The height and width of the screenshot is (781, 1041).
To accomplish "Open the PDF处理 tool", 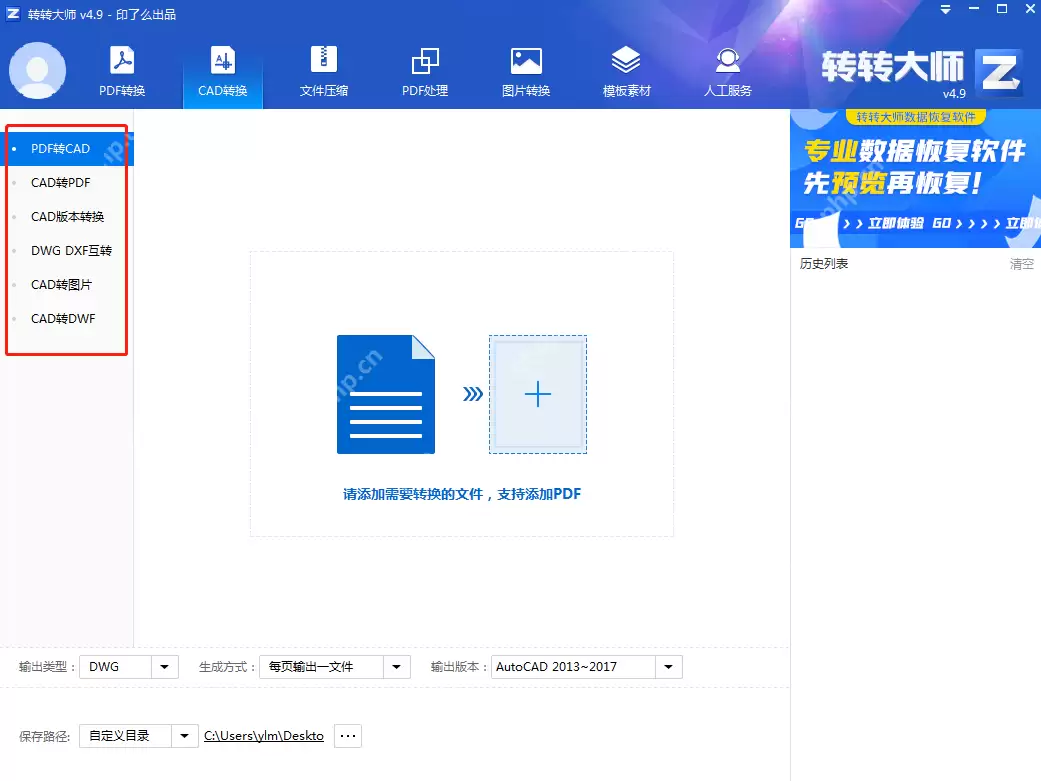I will [423, 70].
